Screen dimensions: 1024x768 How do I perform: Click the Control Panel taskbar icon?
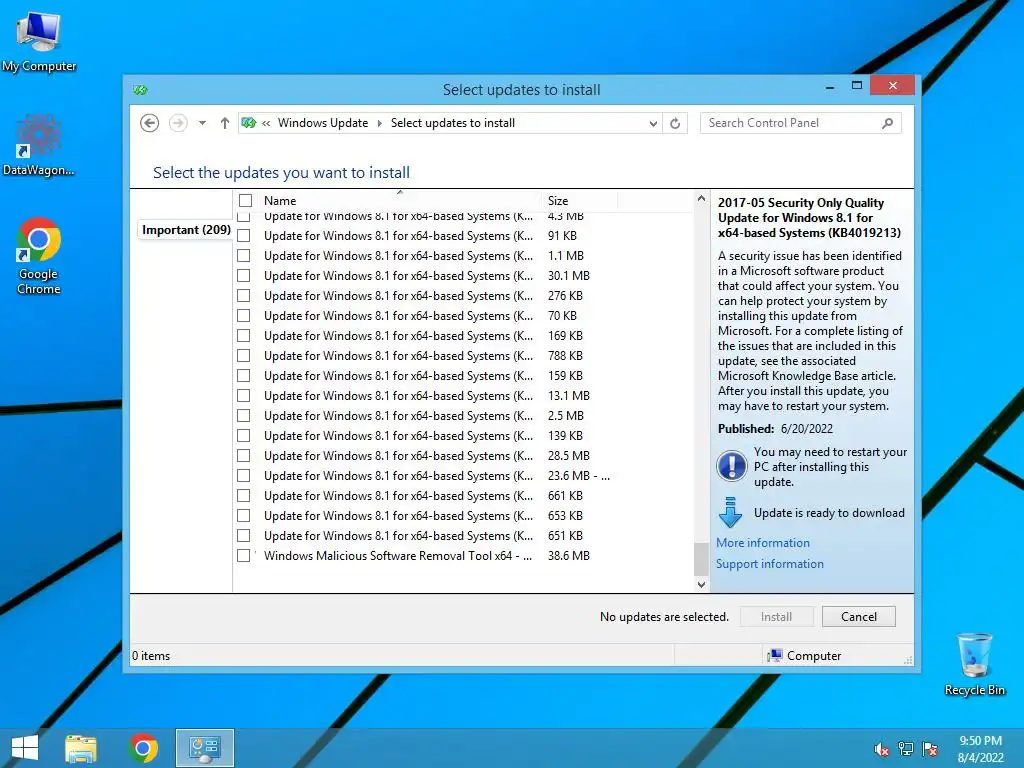click(x=204, y=748)
